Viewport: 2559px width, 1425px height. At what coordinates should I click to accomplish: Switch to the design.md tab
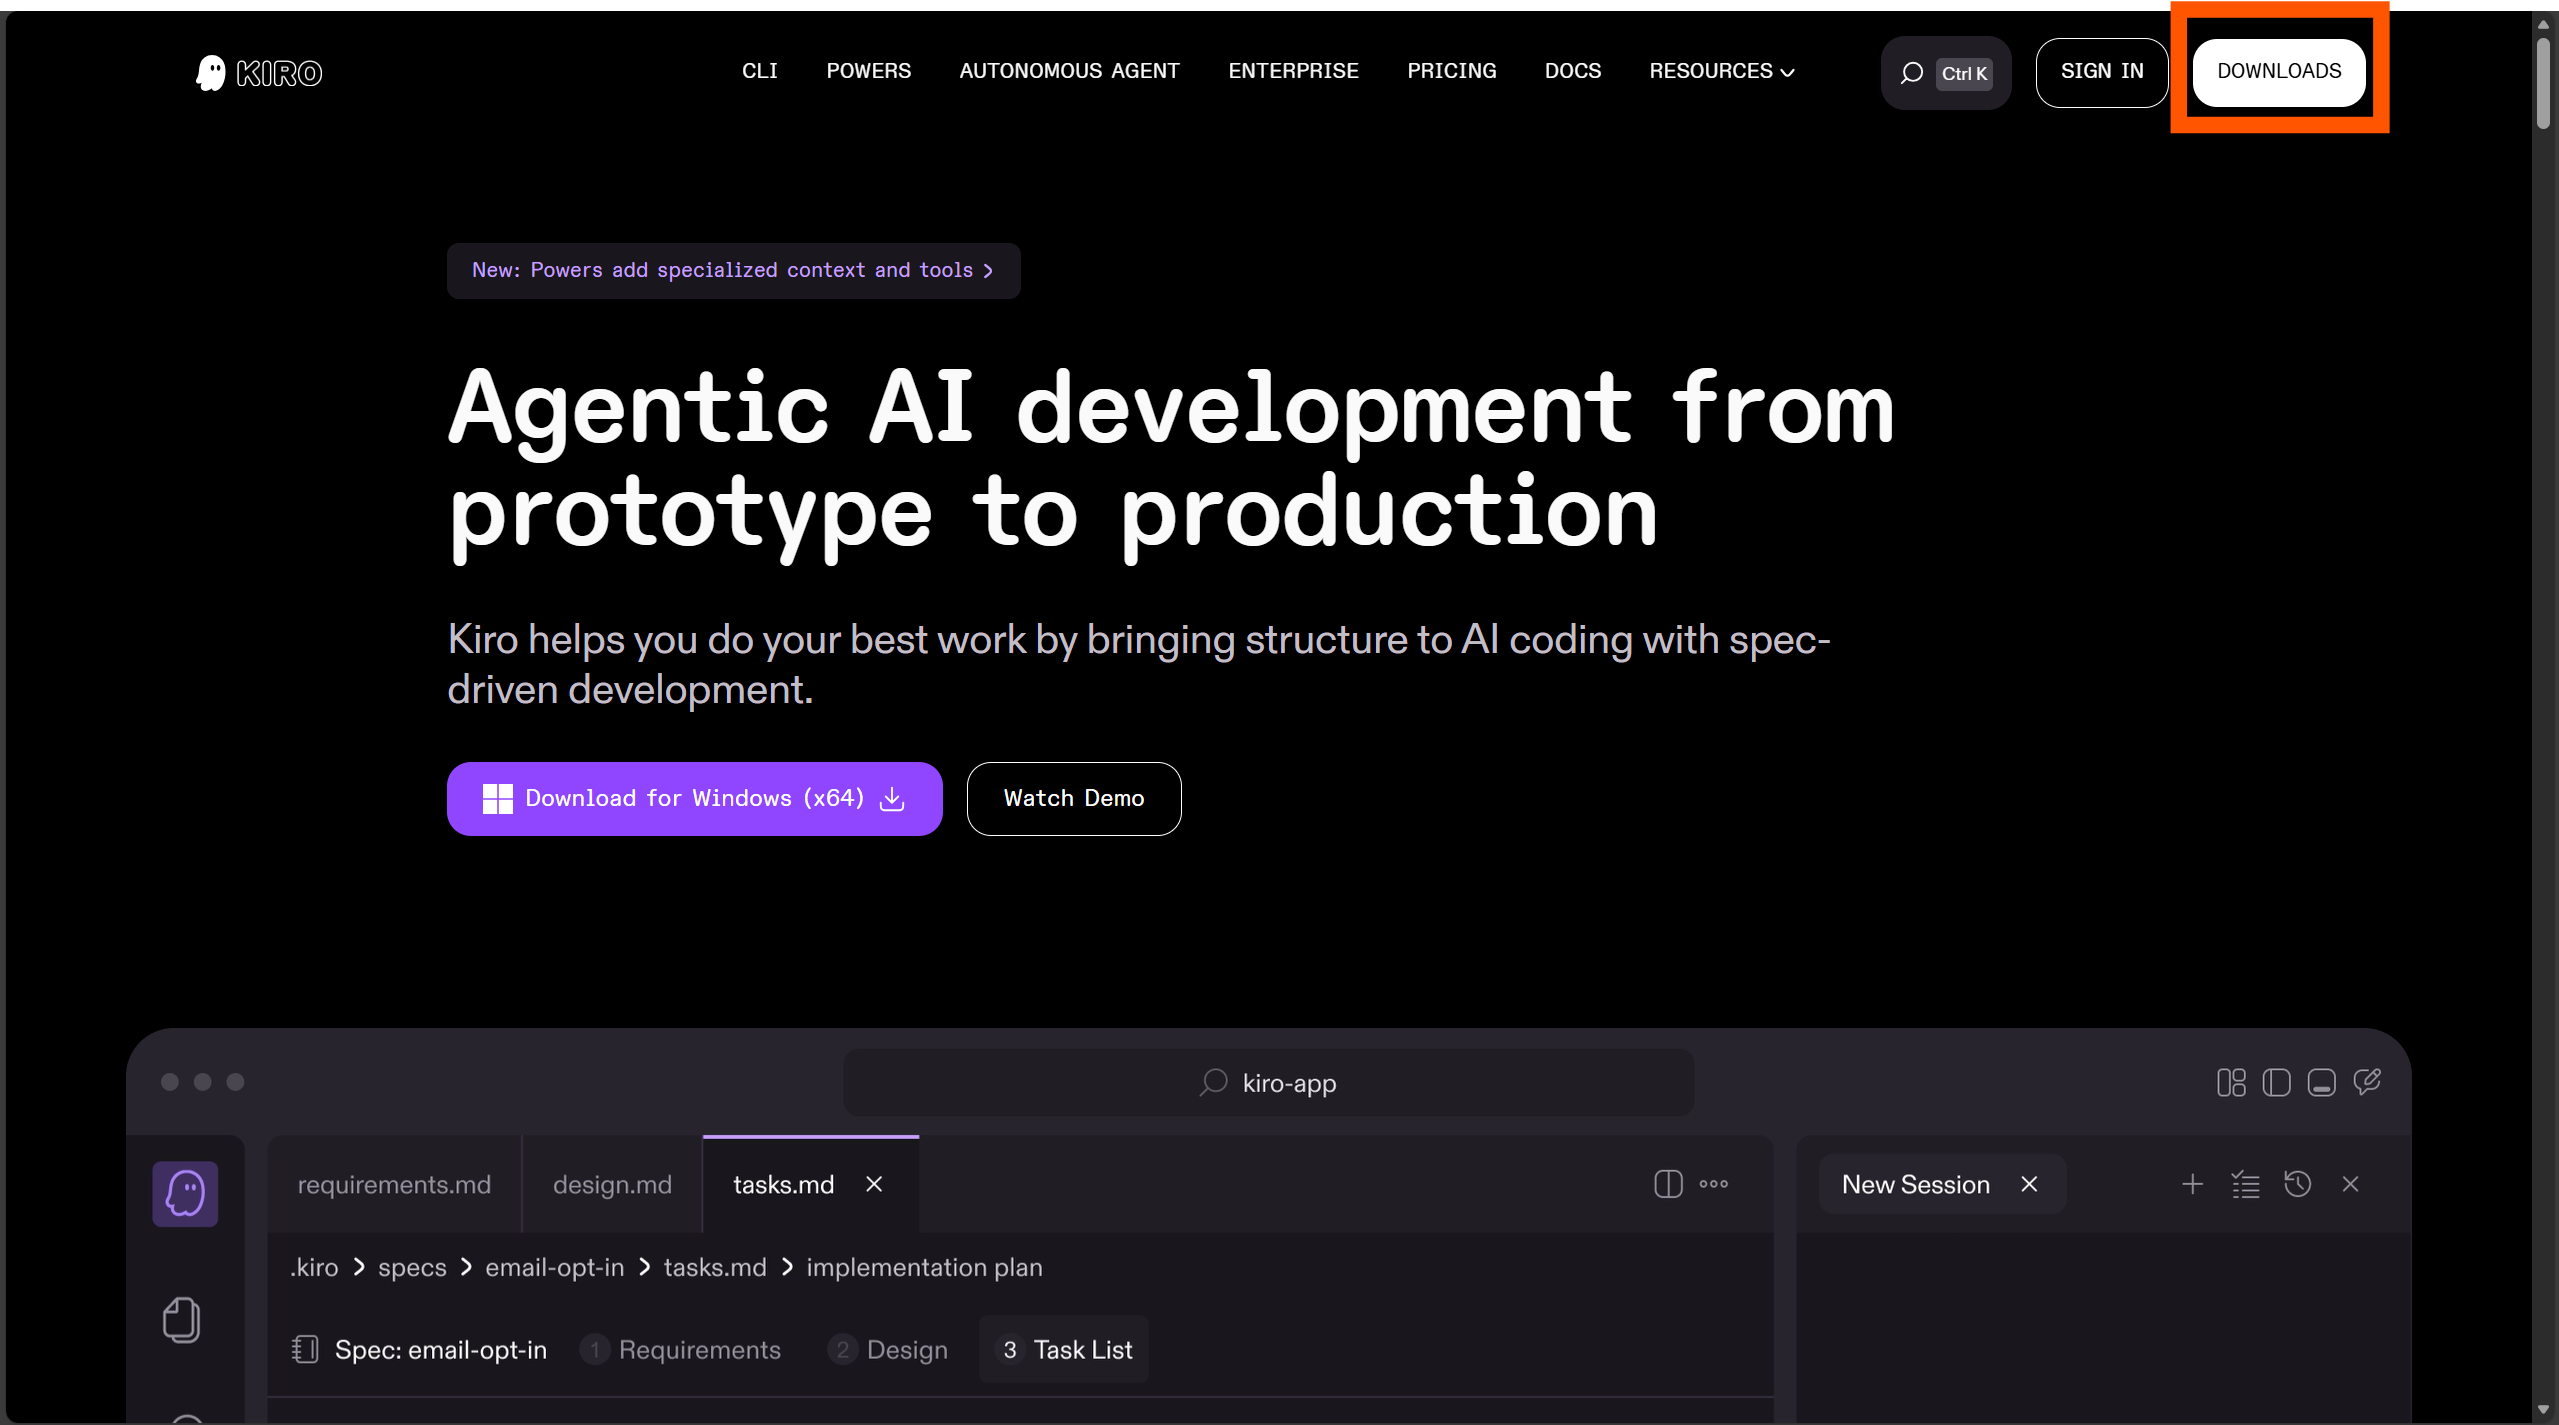coord(612,1185)
